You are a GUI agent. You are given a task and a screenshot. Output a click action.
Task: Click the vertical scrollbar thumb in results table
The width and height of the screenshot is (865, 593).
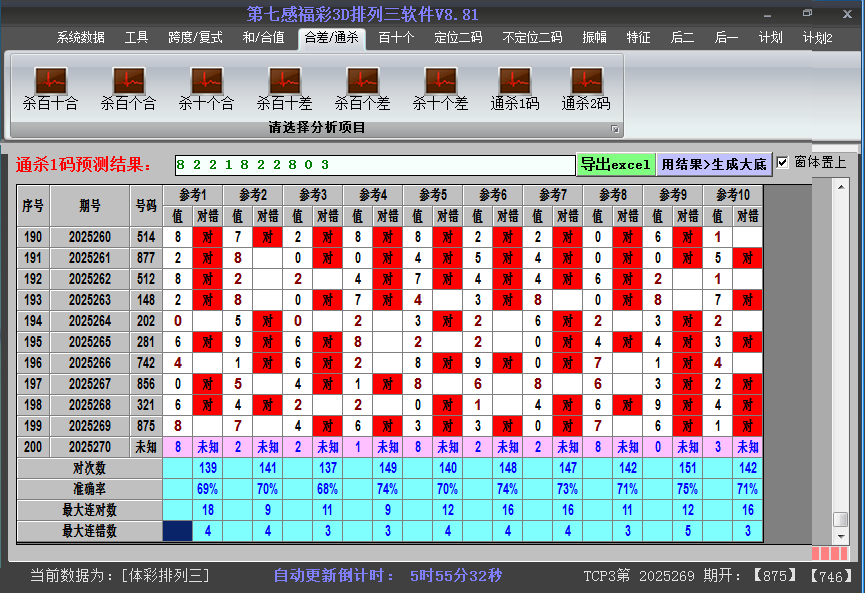point(841,520)
